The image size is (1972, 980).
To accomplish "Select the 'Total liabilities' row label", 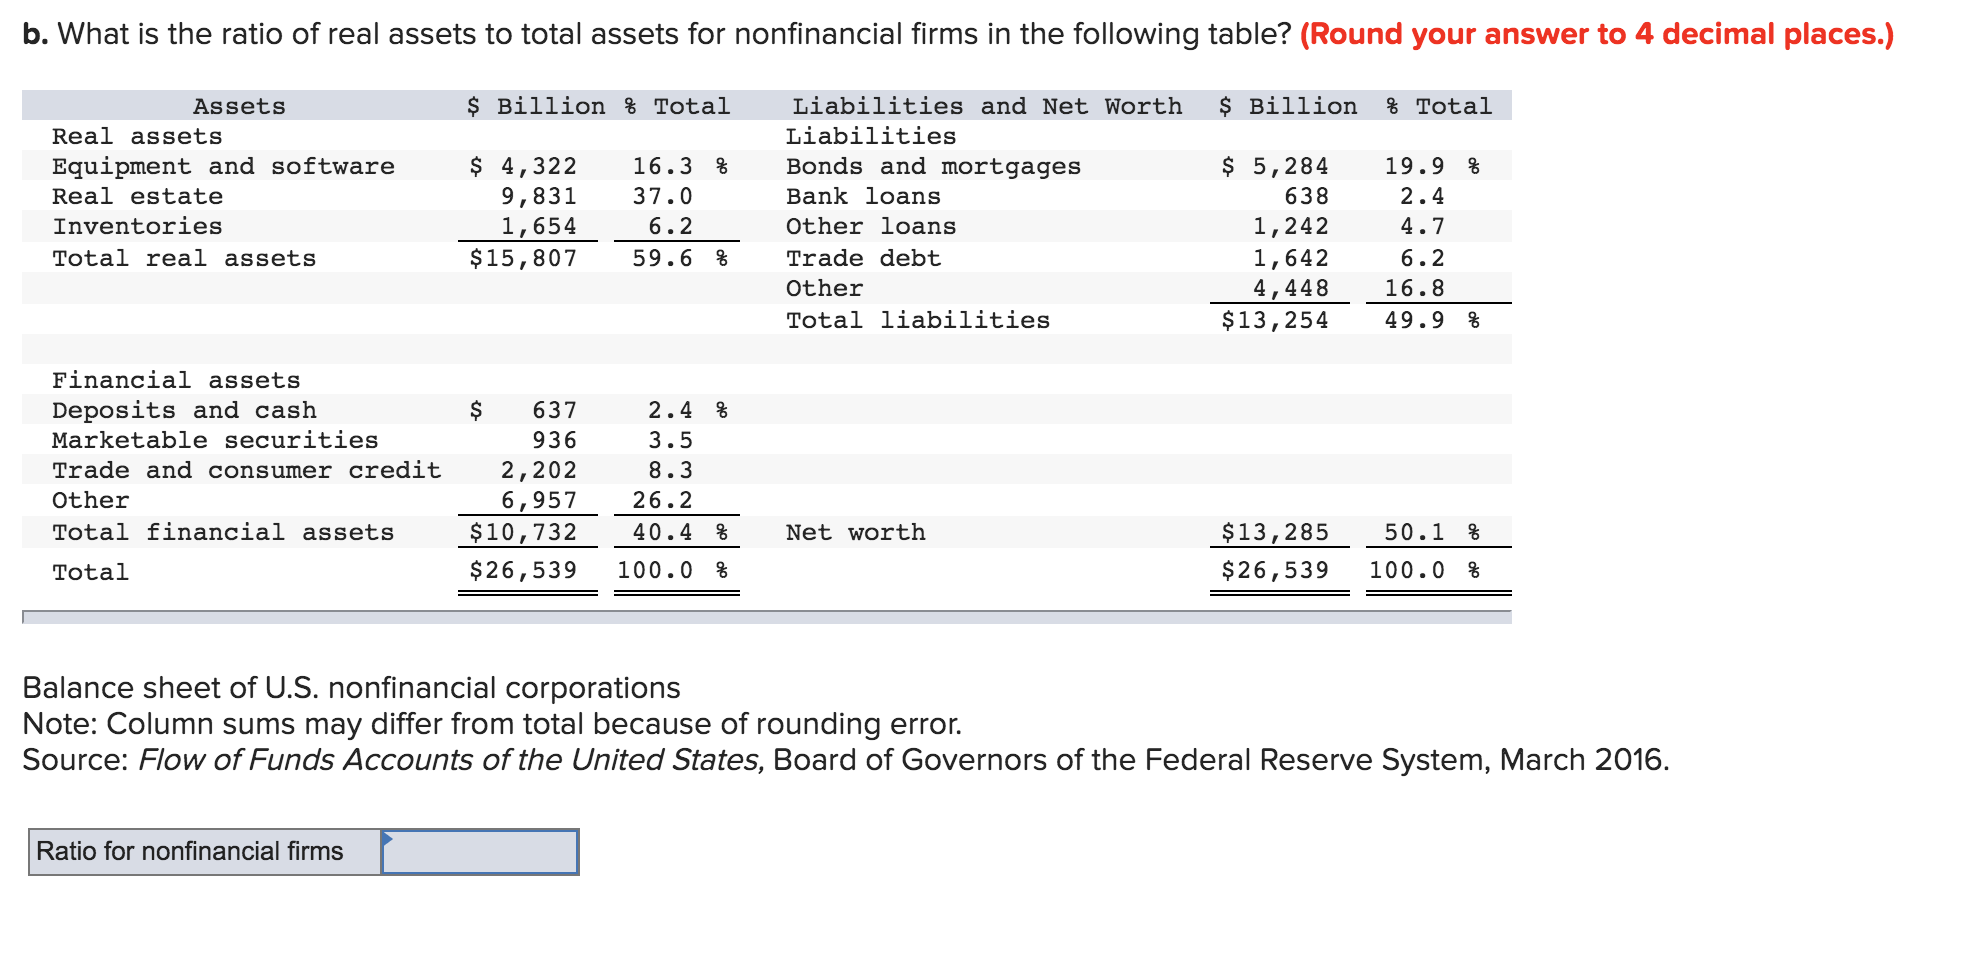I will [x=918, y=320].
